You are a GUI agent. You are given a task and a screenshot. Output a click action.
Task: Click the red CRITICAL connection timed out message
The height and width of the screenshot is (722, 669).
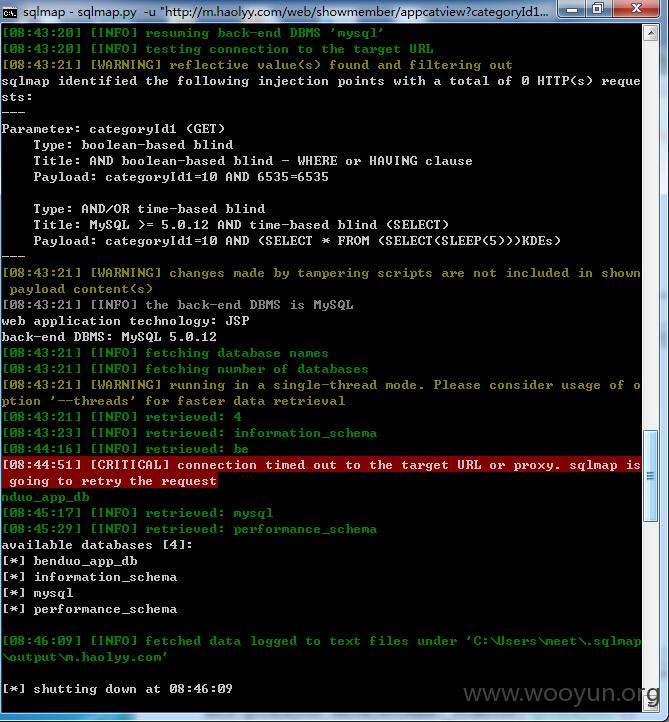tap(321, 473)
